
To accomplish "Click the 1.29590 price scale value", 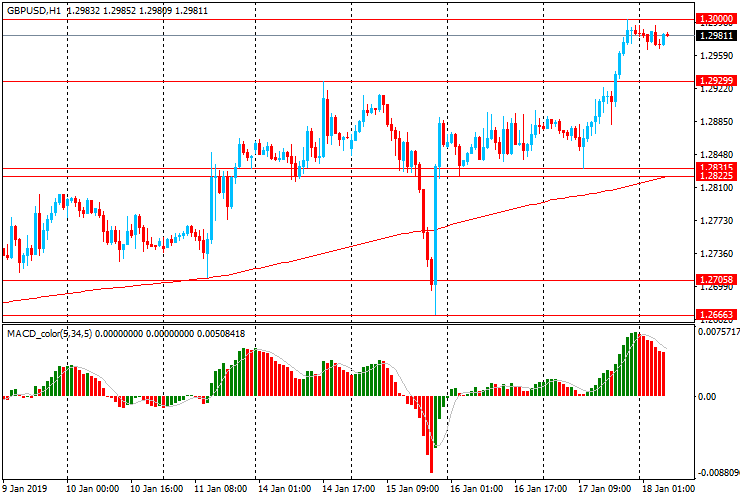I will [x=716, y=56].
